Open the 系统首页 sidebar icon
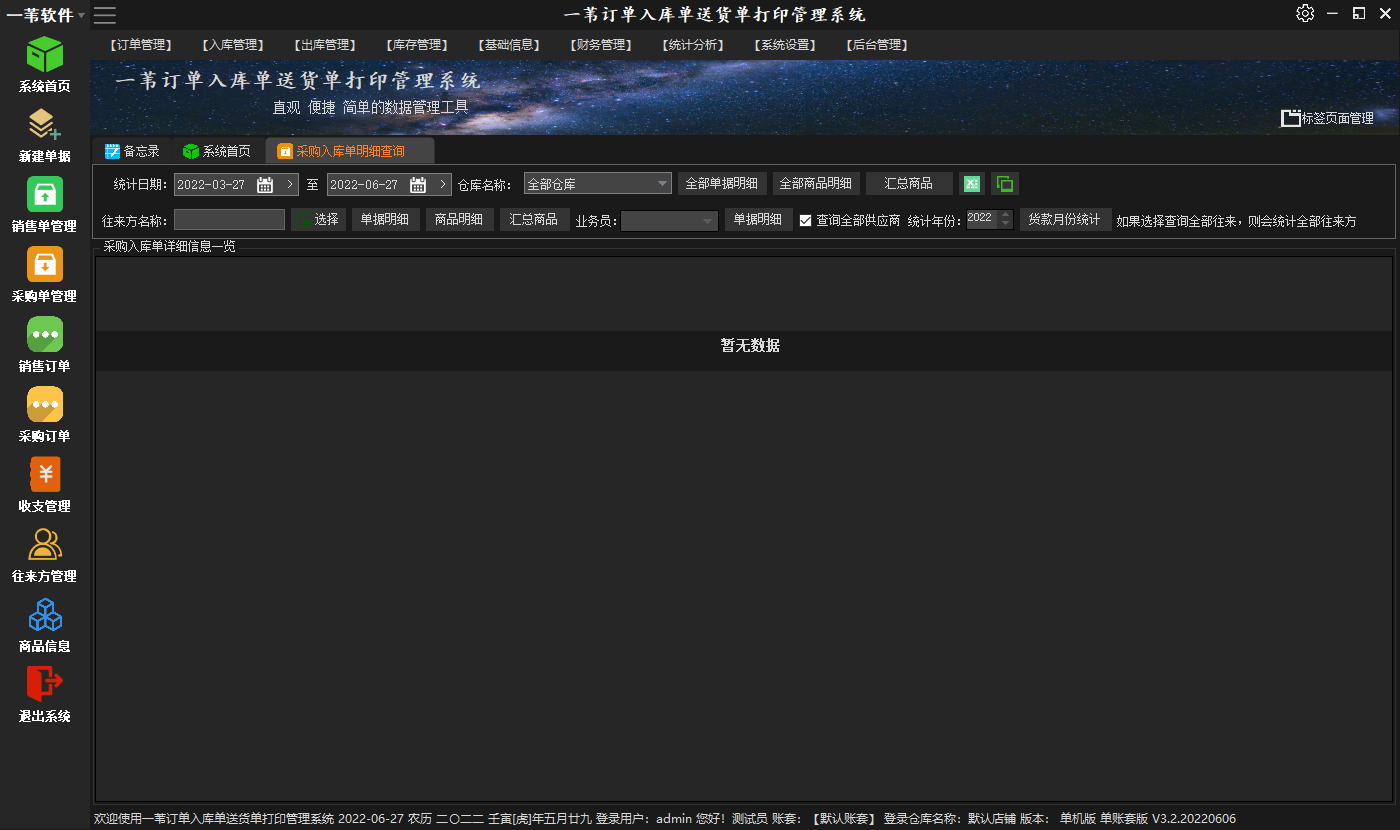 pos(45,55)
